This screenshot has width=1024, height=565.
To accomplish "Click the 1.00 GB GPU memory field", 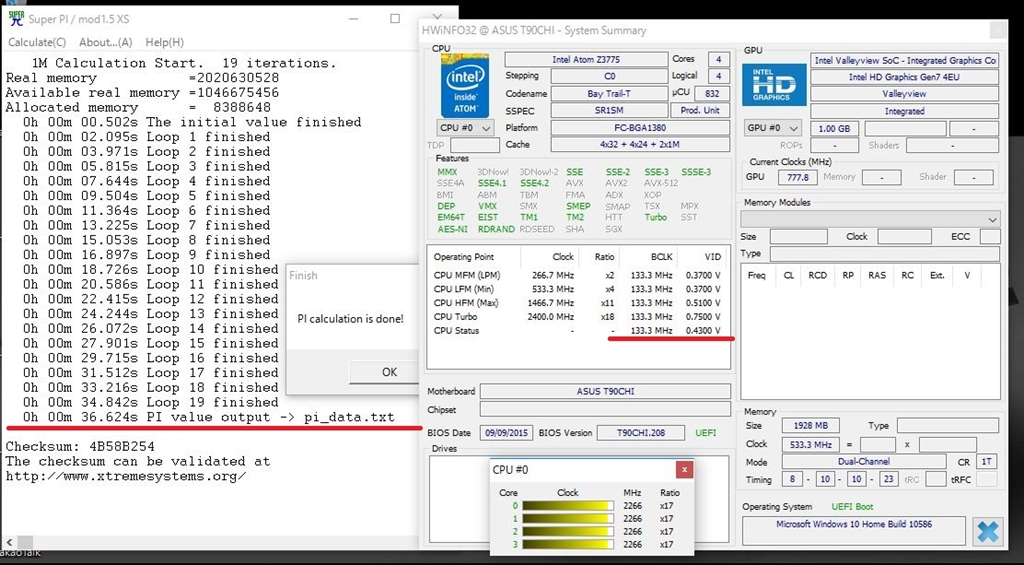I will click(834, 129).
